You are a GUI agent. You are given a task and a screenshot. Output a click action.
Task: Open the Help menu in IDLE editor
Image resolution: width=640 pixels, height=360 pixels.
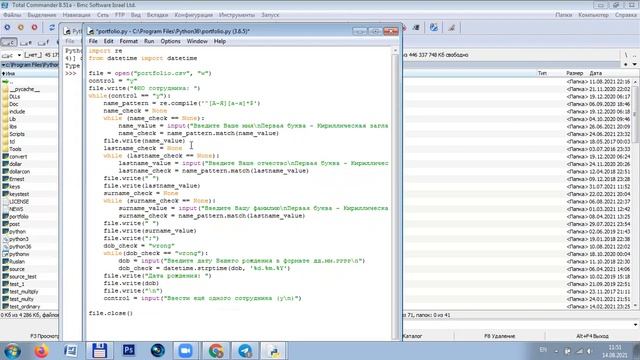coord(220,41)
